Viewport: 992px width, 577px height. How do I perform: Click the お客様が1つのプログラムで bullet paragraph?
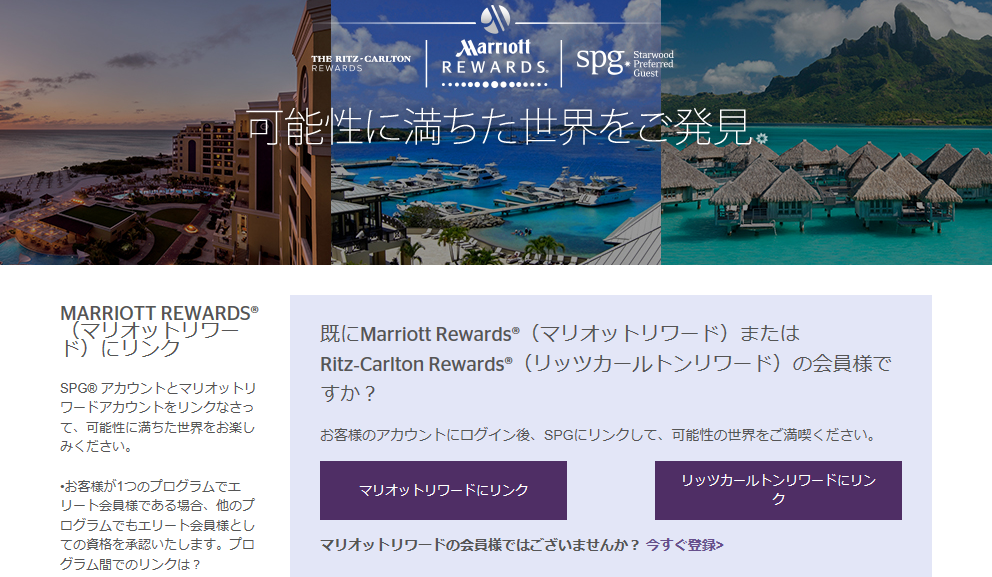pos(158,524)
